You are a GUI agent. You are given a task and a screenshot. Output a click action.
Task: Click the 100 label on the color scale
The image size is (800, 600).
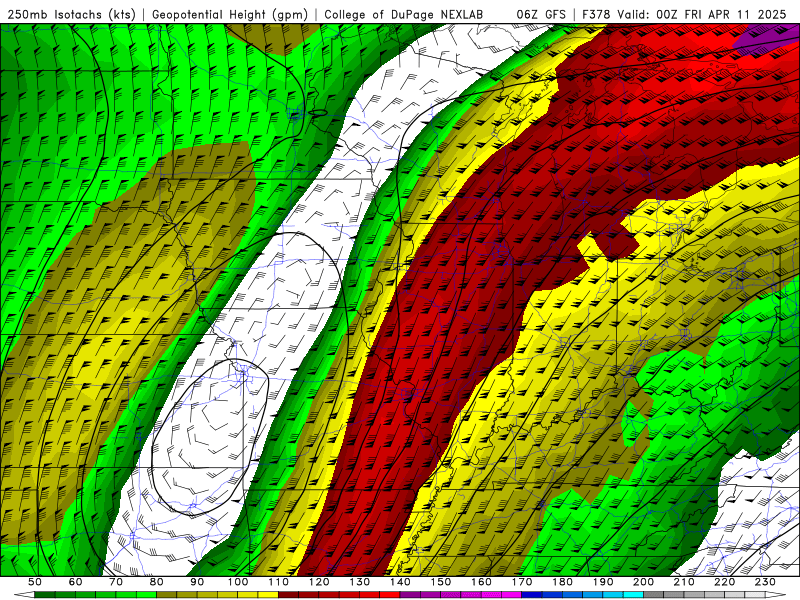coord(238,582)
